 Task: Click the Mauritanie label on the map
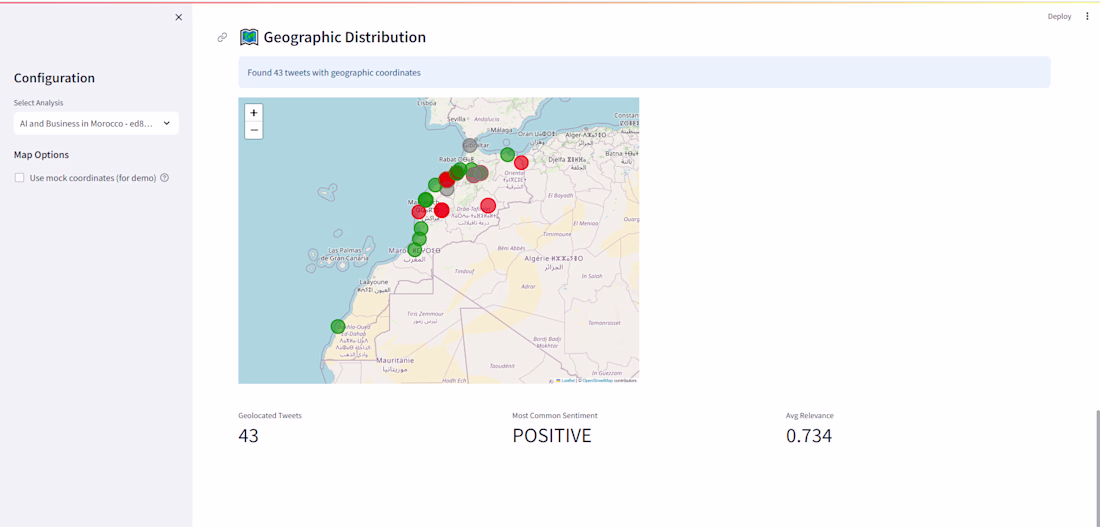click(x=395, y=360)
